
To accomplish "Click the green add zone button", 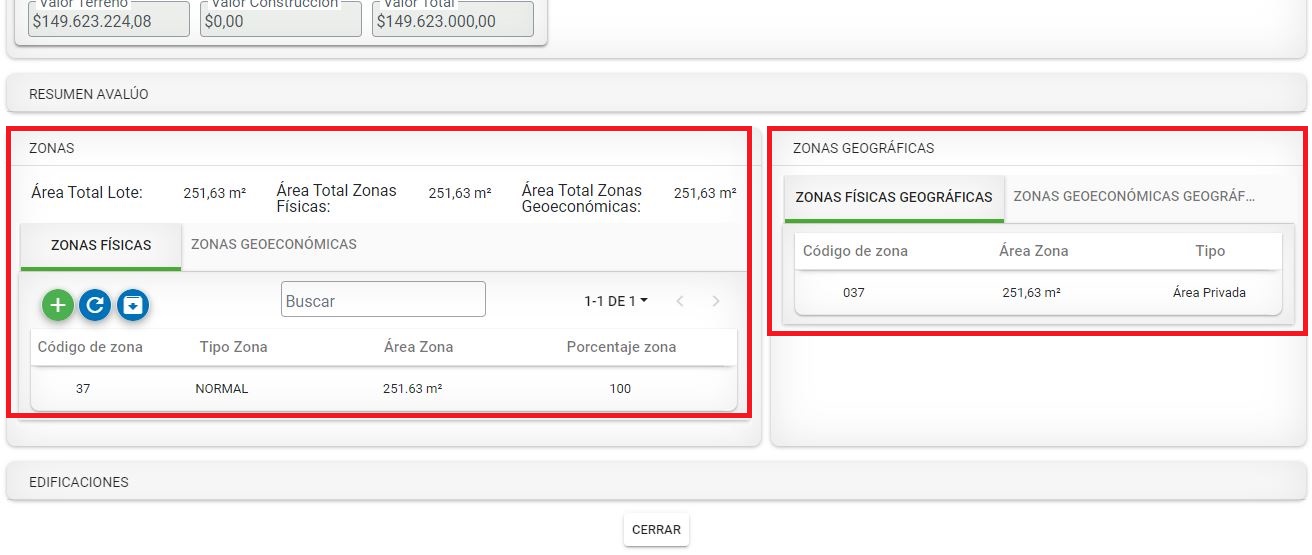I will coord(58,305).
